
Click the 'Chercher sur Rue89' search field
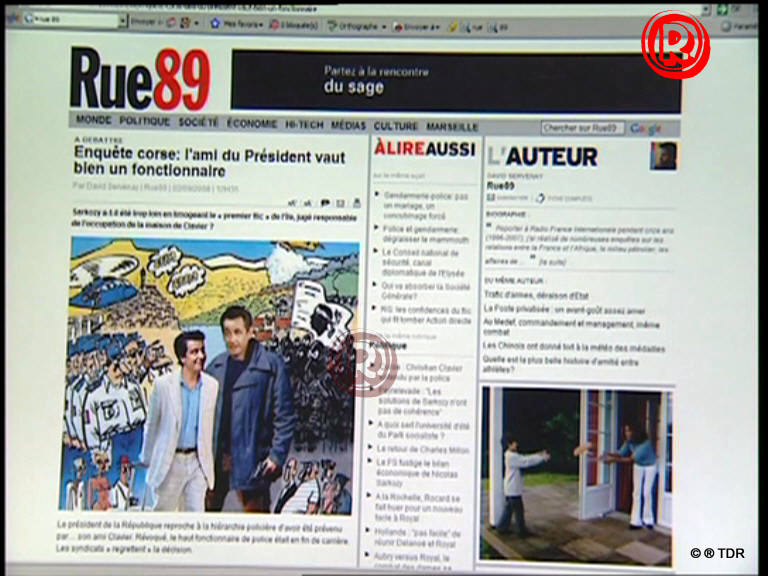pyautogui.click(x=582, y=128)
